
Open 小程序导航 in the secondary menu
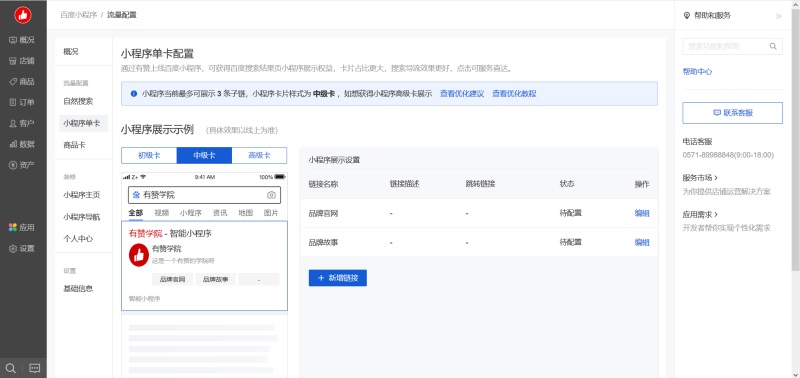click(x=82, y=217)
